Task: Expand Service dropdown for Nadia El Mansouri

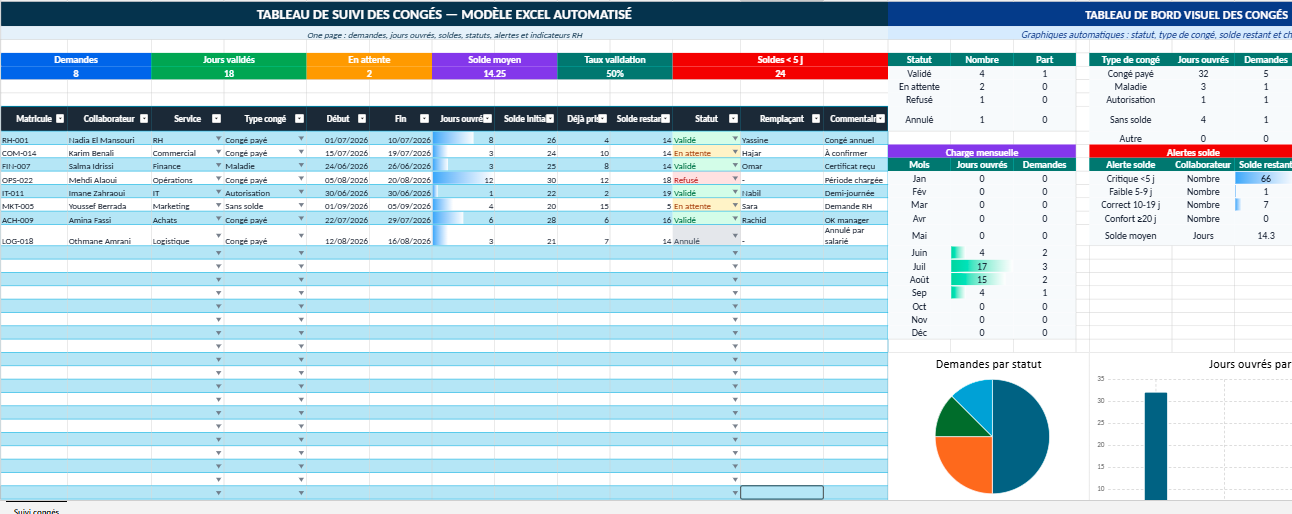Action: [218, 139]
